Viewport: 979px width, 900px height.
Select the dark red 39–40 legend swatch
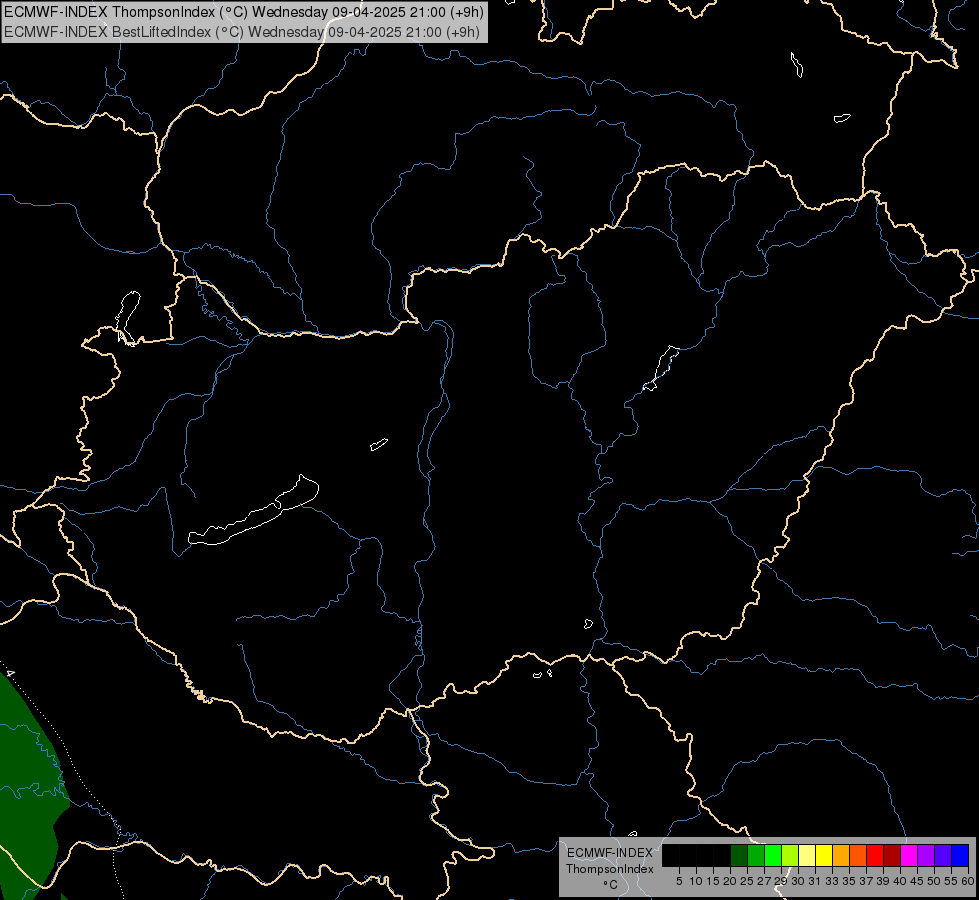coord(892,855)
